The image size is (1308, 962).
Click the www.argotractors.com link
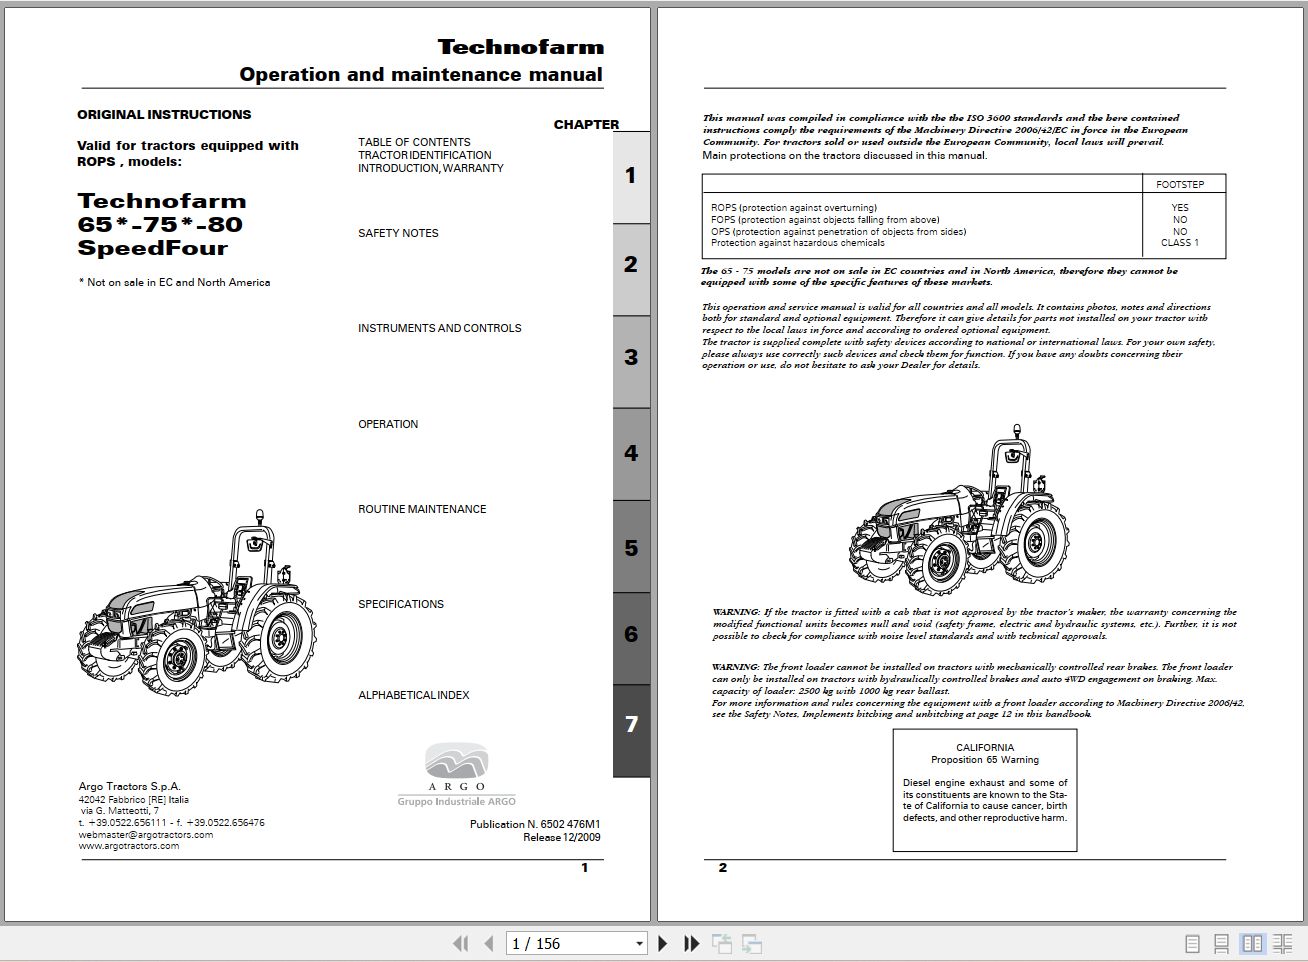pos(129,846)
